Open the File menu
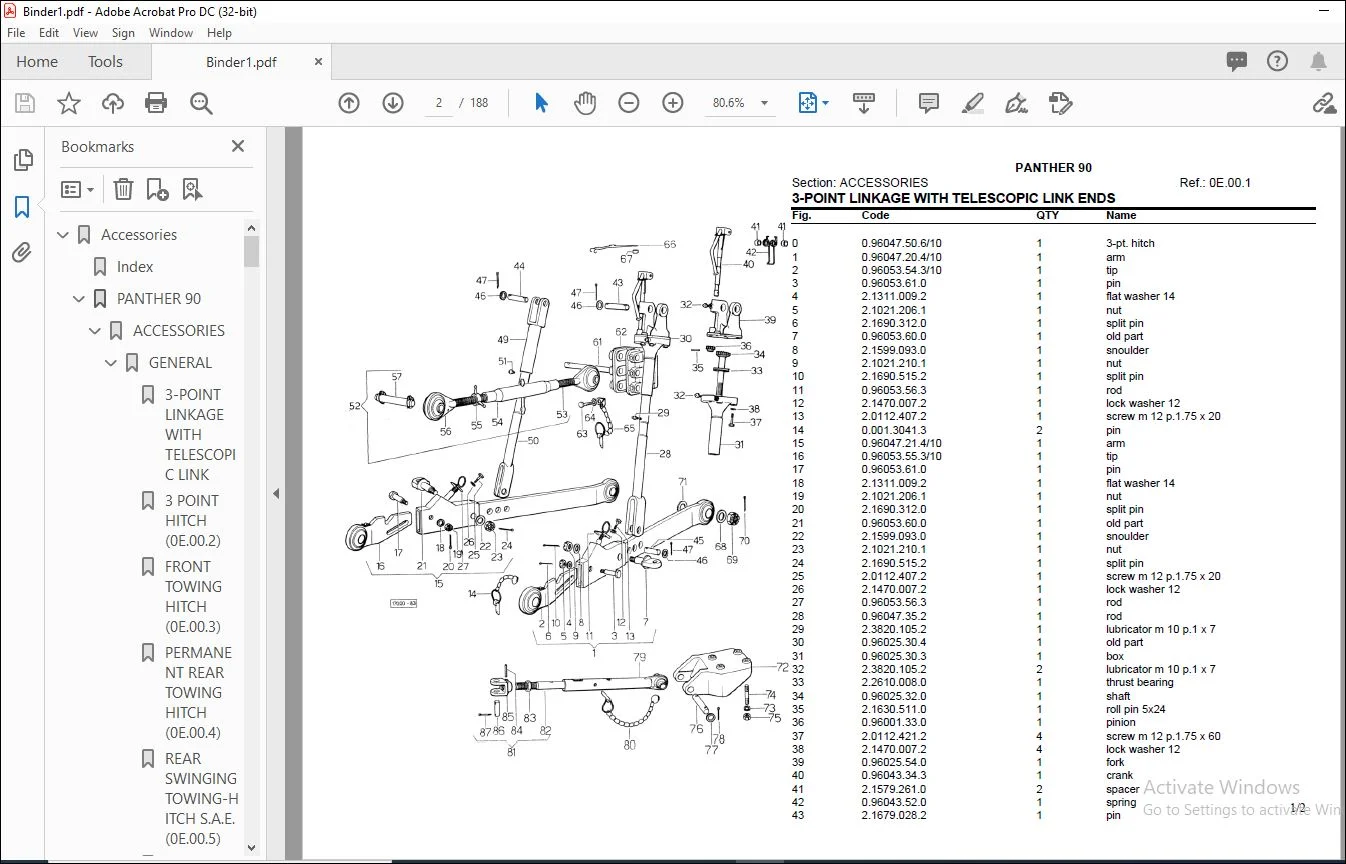 tap(16, 33)
